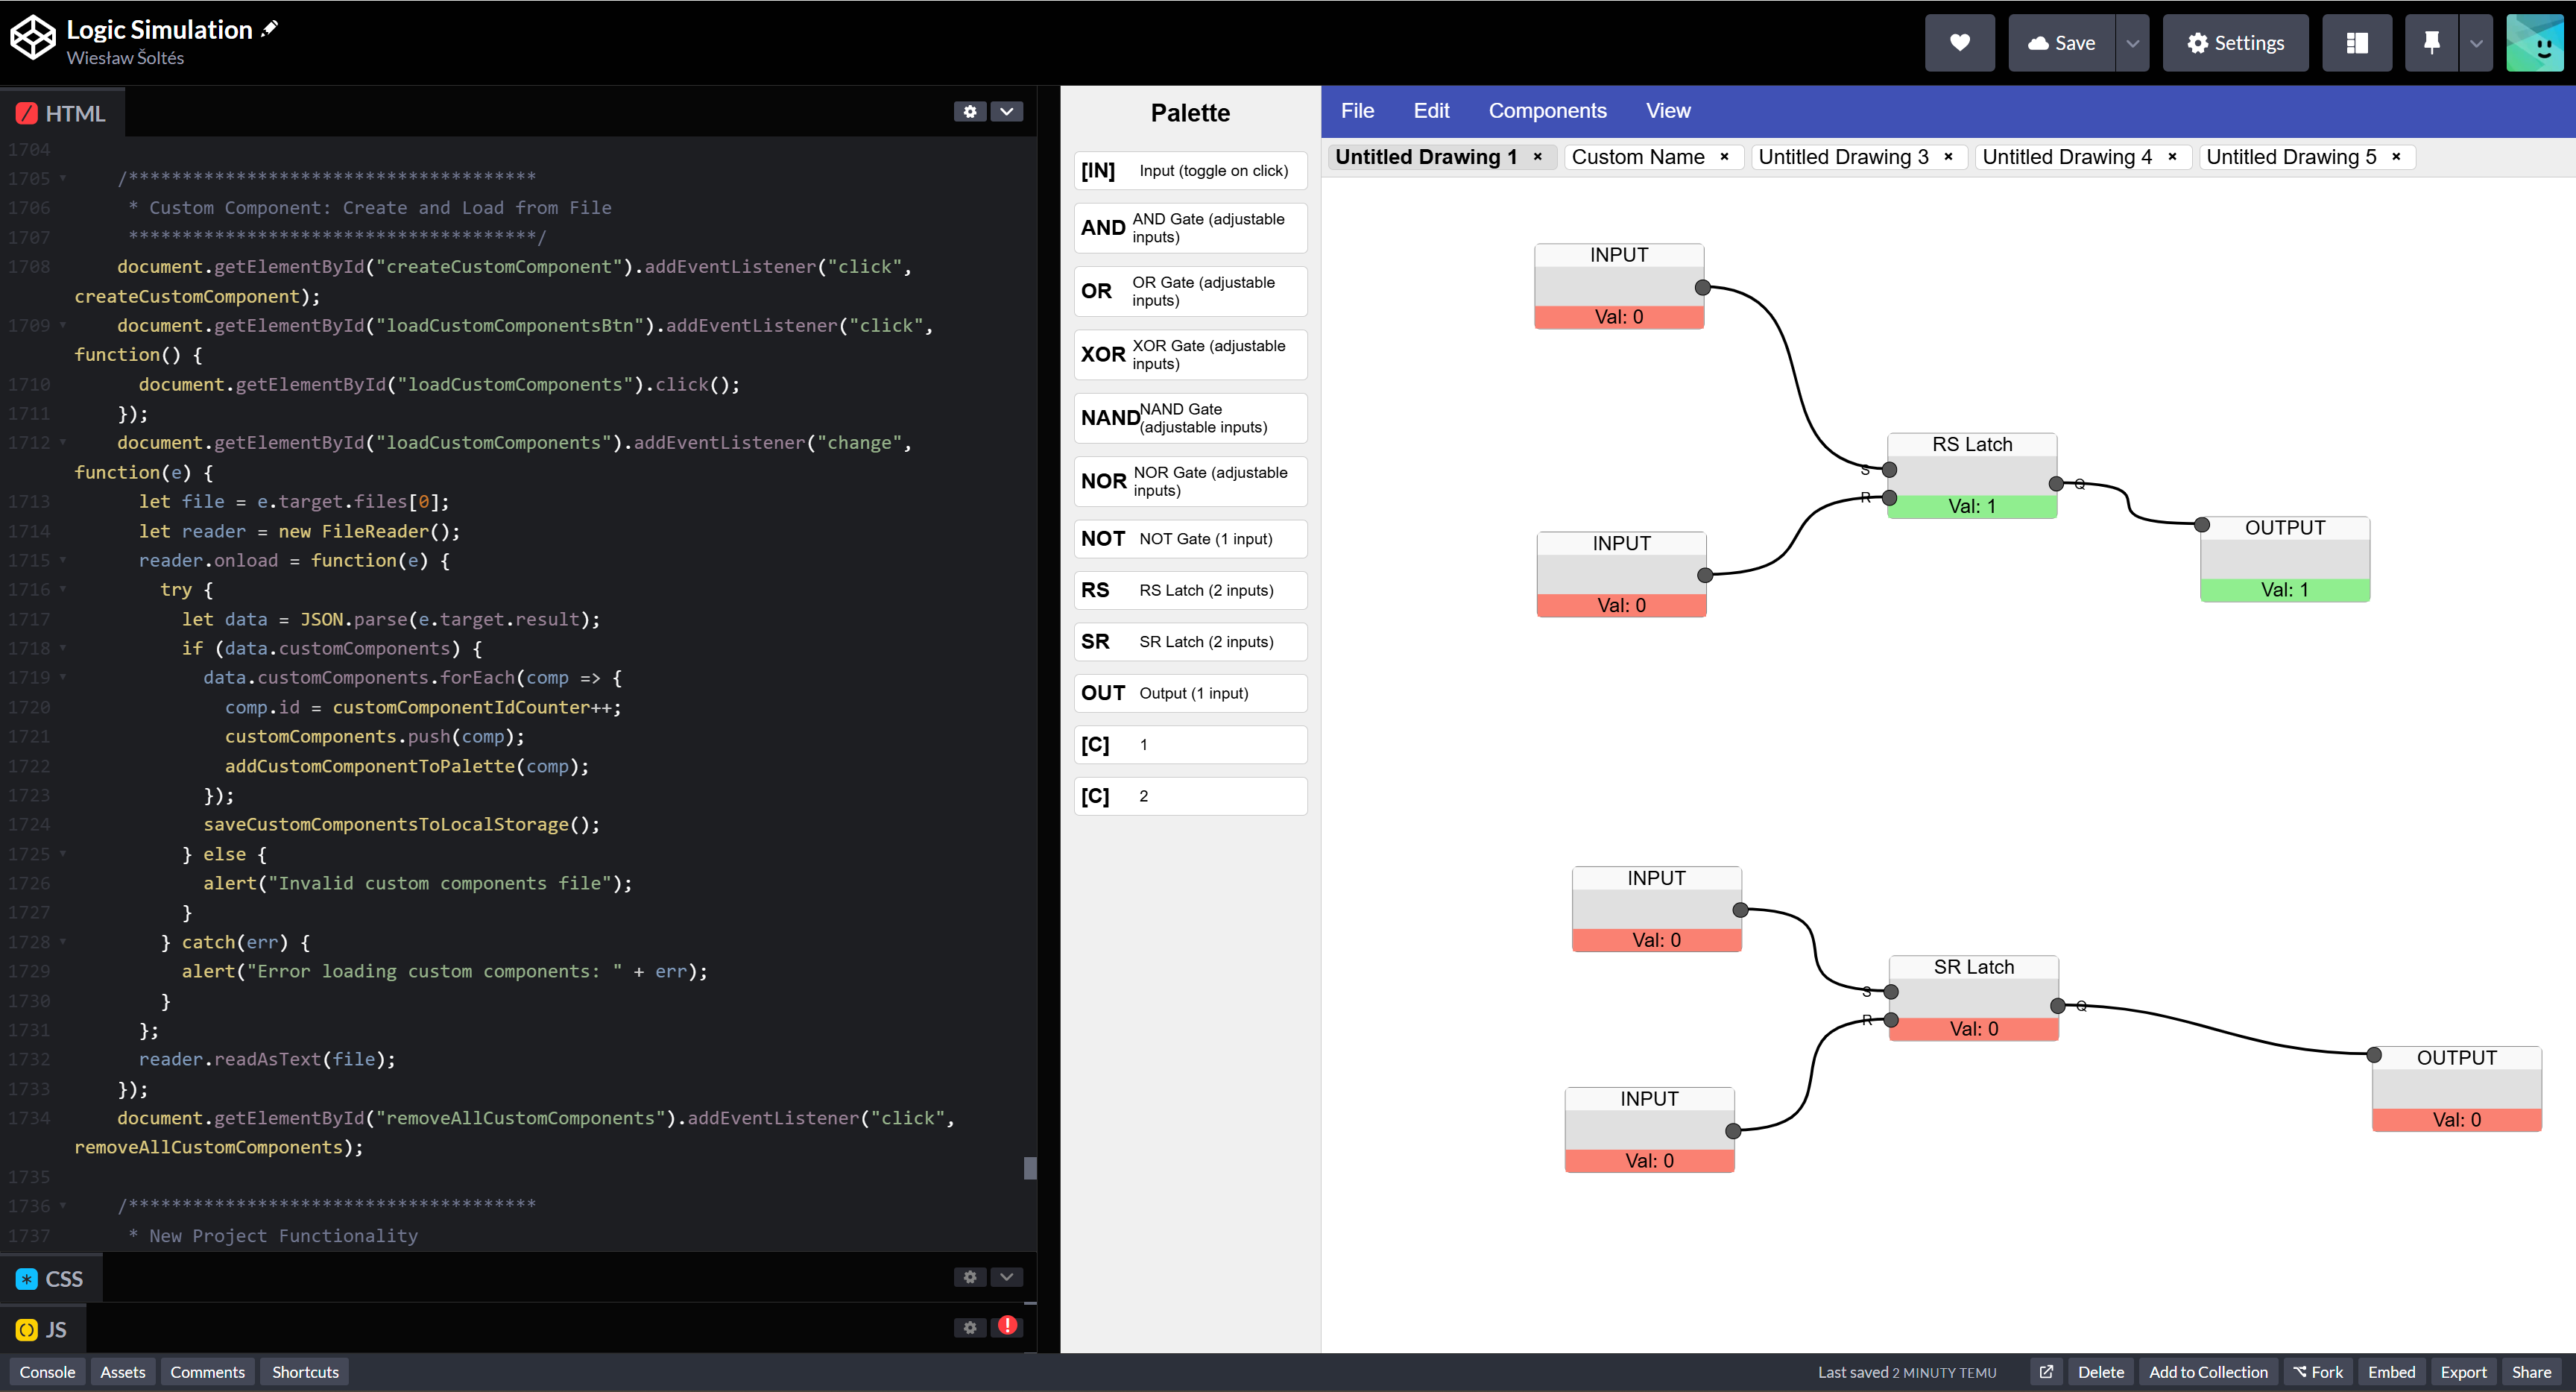Click the HTML editor scrollbar thumb
Image resolution: width=2576 pixels, height=1392 pixels.
point(1030,1168)
